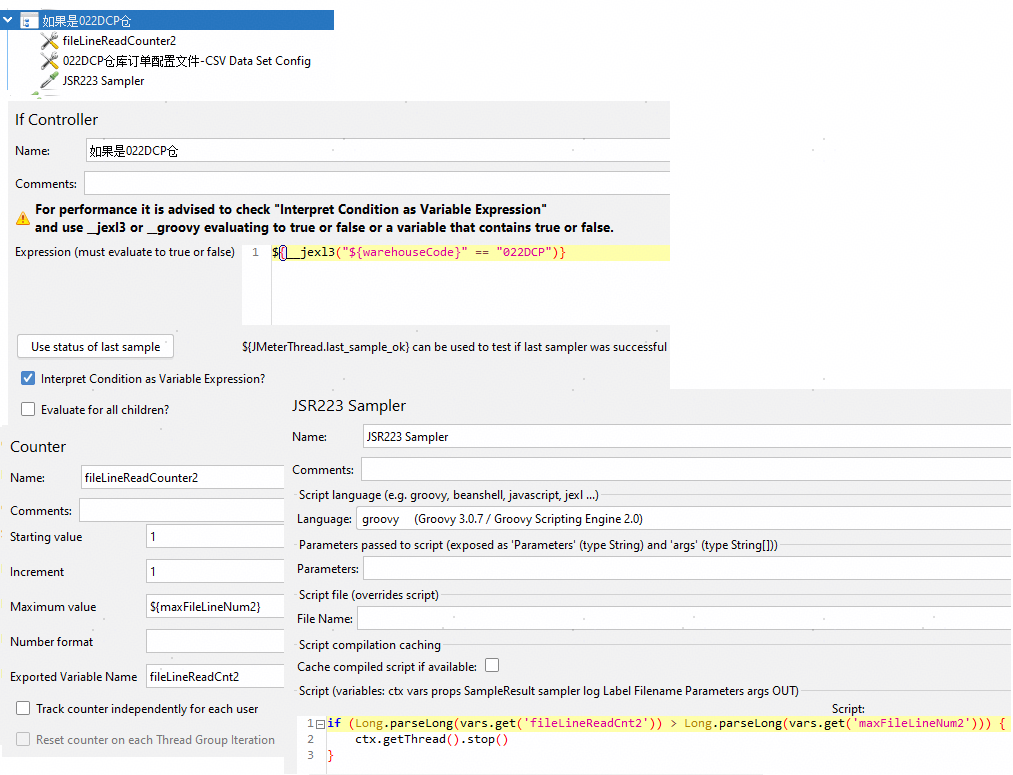Image resolution: width=1013 pixels, height=775 pixels.
Task: Click the performance warning triangle icon
Action: click(x=23, y=218)
